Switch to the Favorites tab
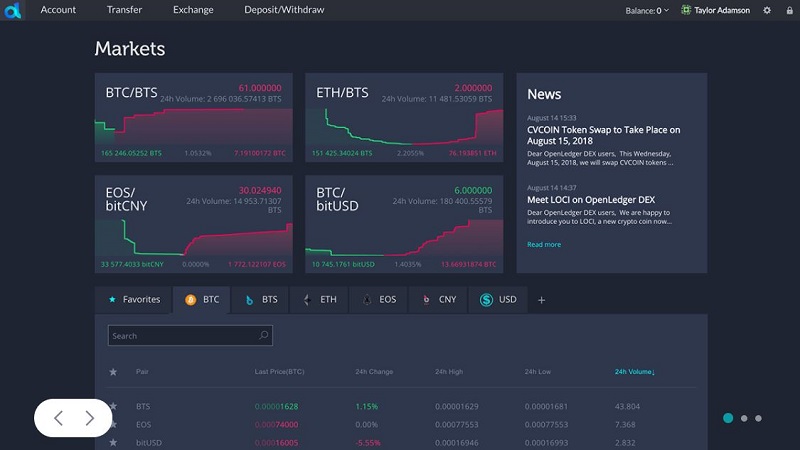 [134, 299]
